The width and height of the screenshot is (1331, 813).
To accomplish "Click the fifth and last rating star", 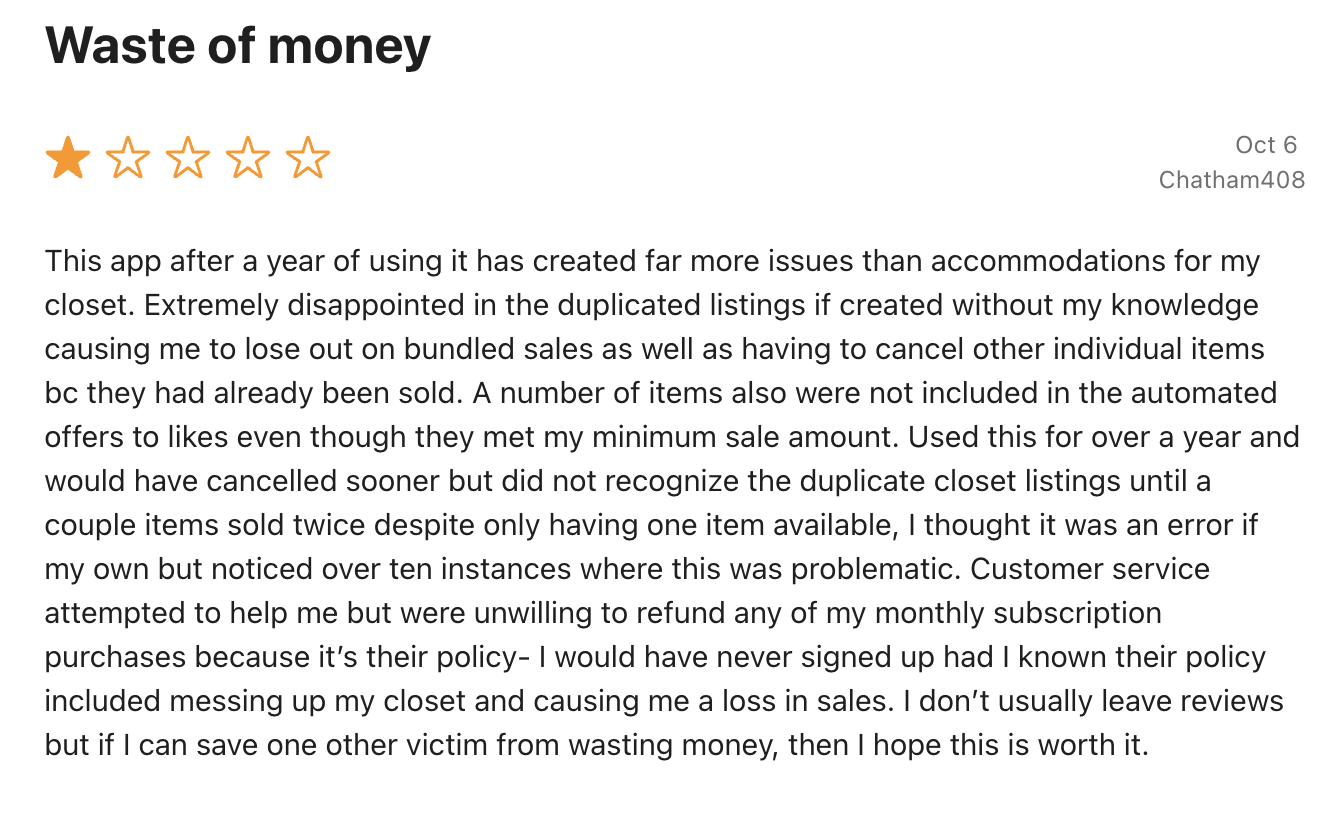I will 308,159.
